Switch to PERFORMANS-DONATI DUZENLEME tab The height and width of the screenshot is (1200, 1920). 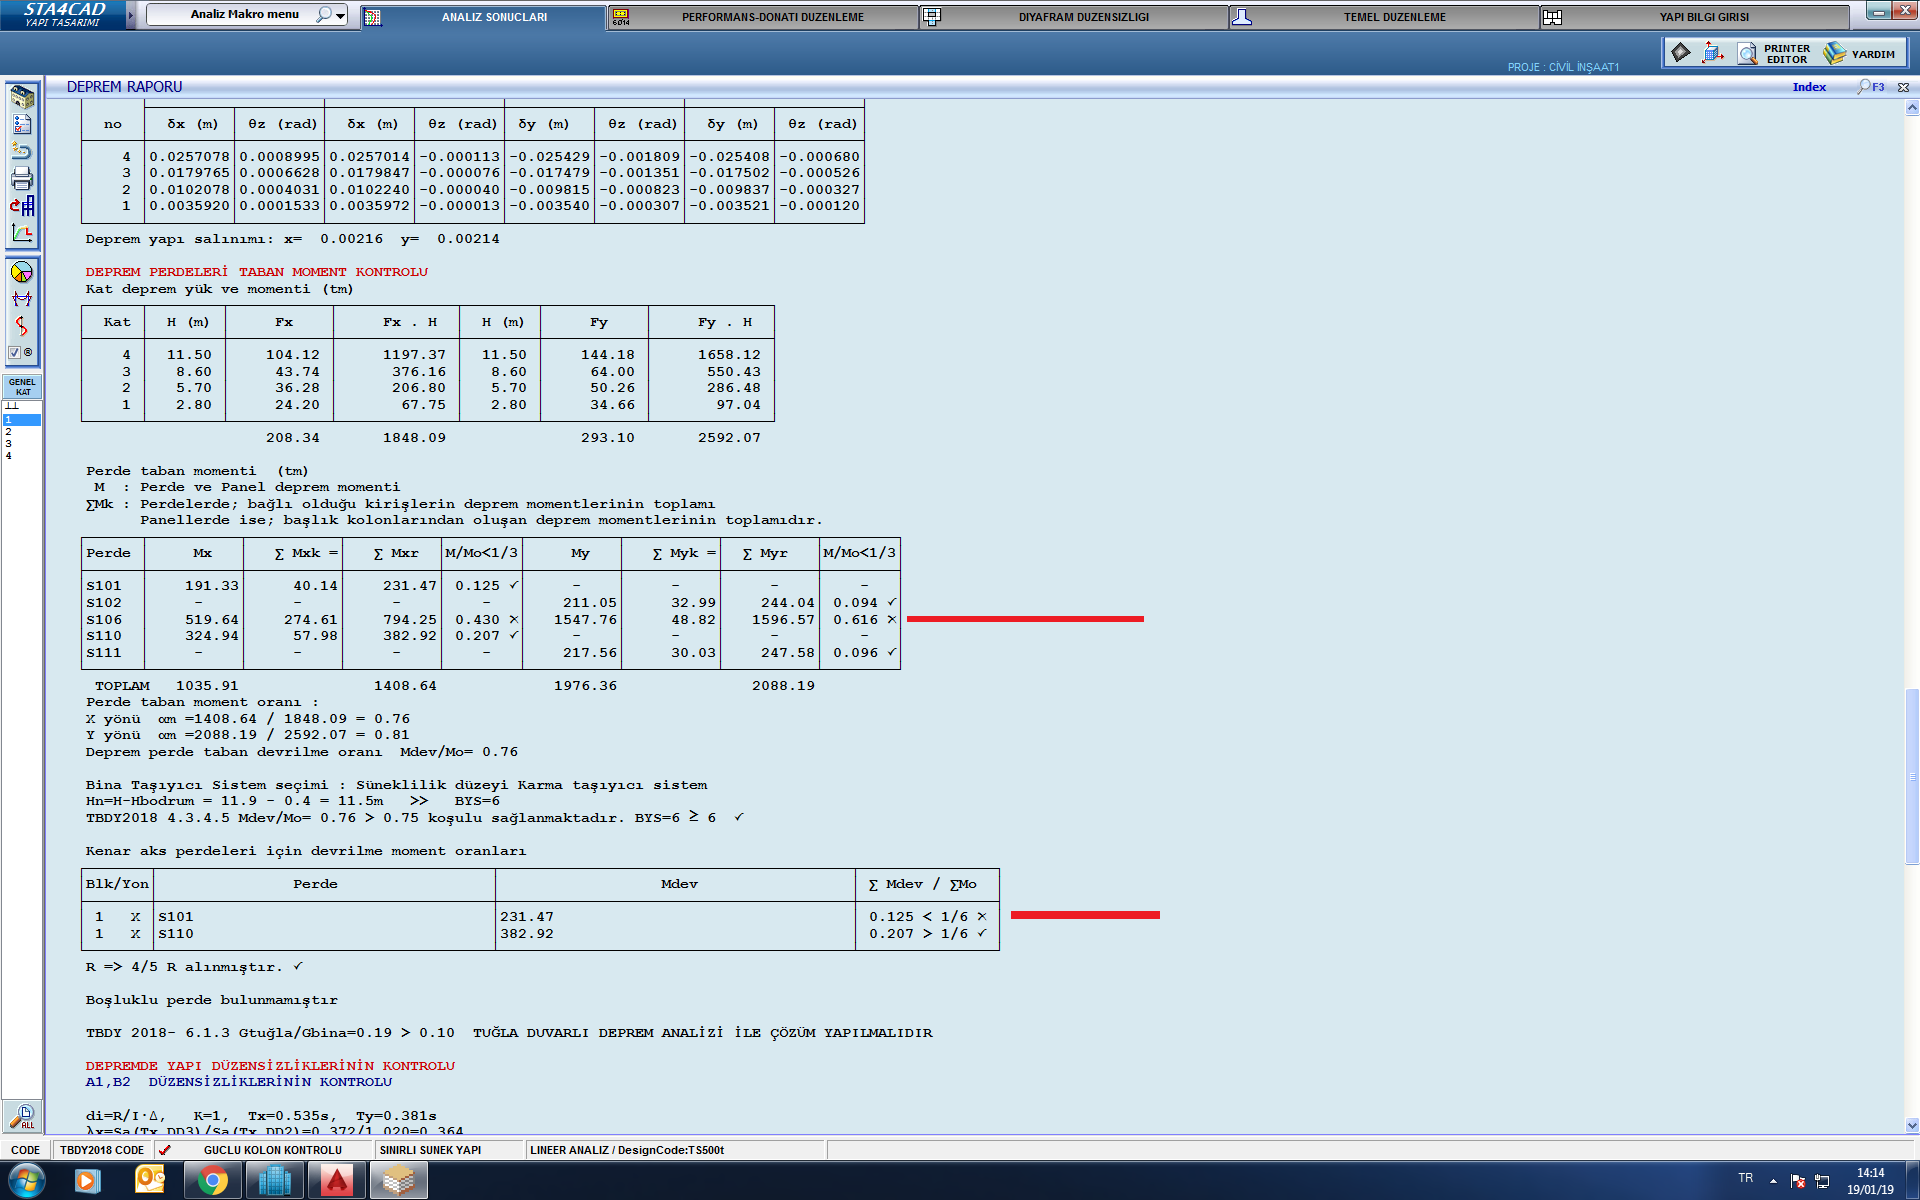tap(772, 17)
